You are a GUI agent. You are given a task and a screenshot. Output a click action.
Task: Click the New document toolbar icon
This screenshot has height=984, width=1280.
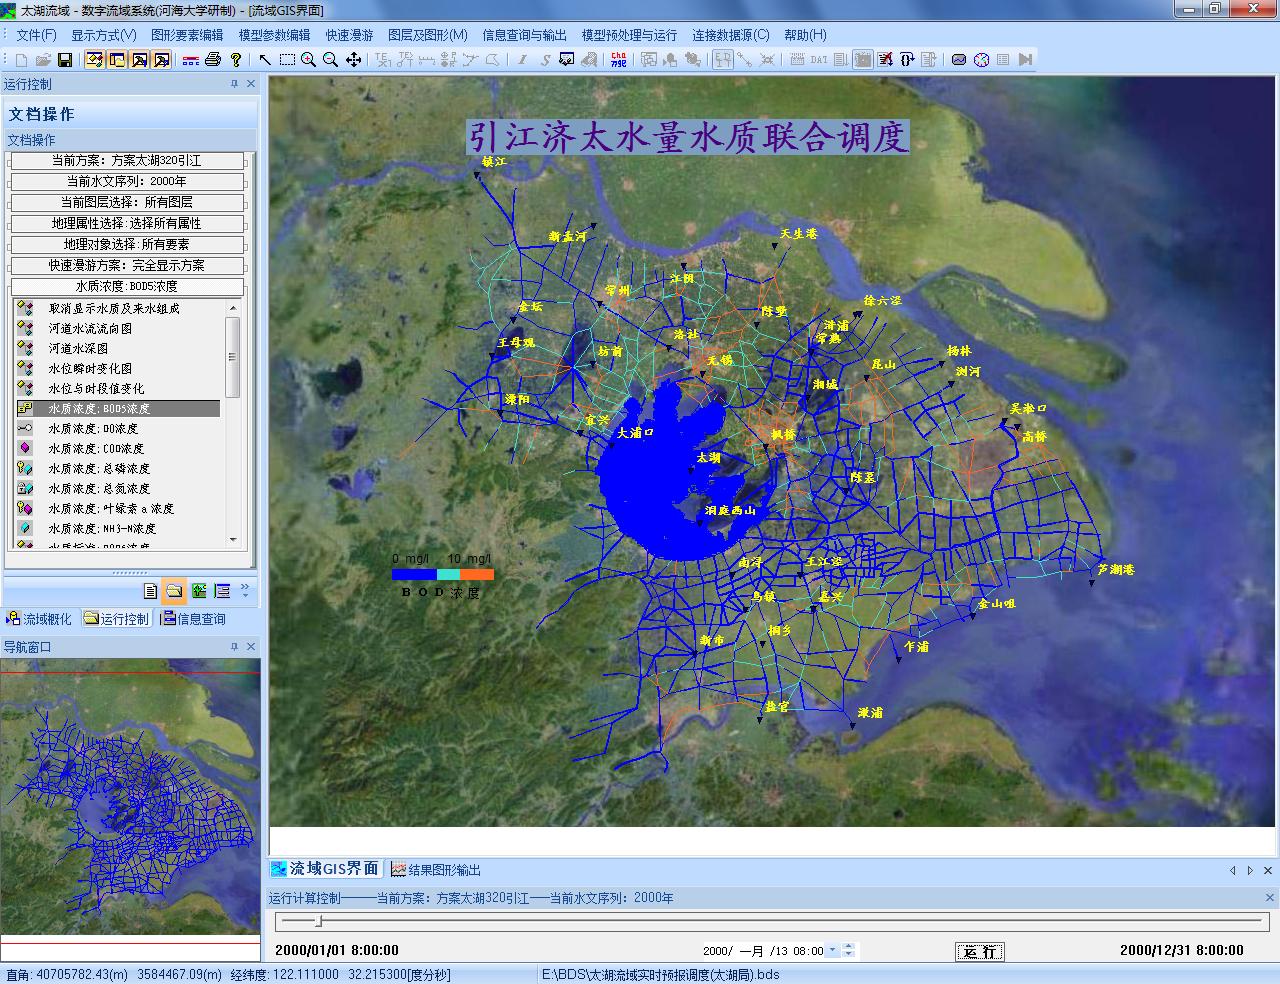pyautogui.click(x=21, y=60)
